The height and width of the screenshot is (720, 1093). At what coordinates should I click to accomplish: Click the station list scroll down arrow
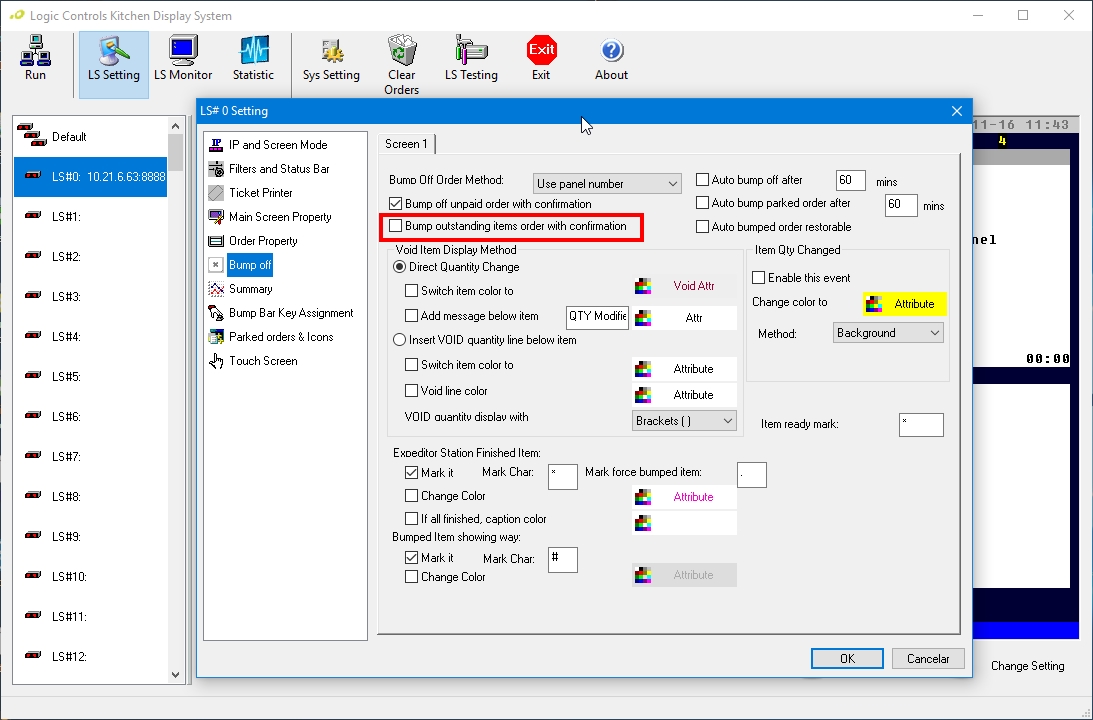point(175,674)
